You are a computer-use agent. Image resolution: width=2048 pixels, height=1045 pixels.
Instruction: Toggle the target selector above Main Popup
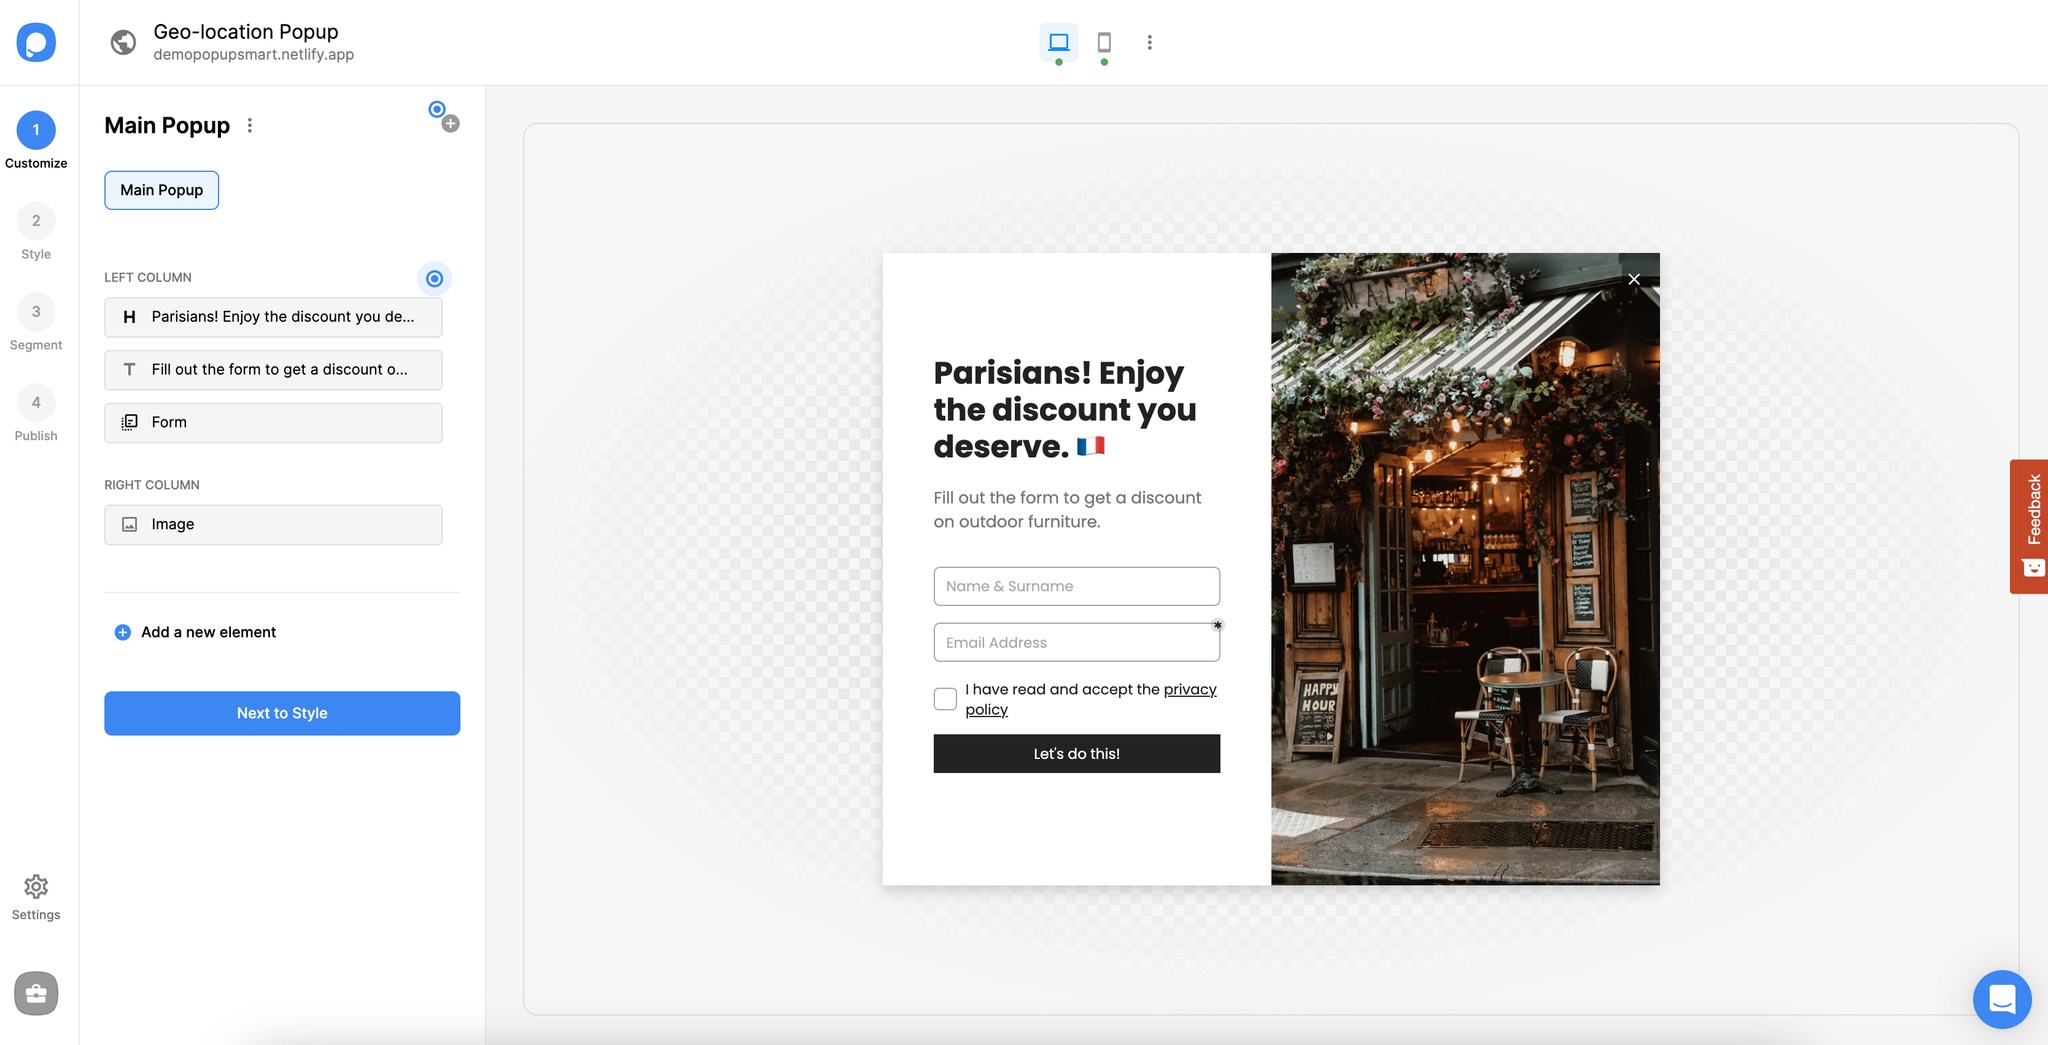click(x=435, y=107)
